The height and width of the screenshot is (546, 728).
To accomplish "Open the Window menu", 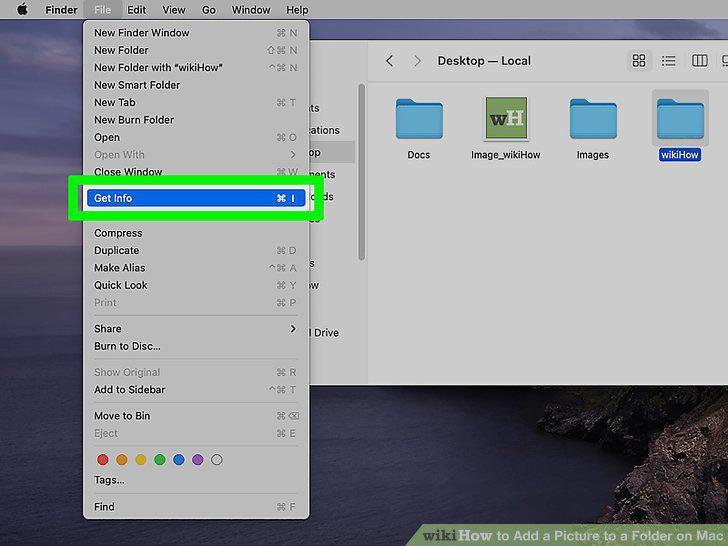I will (x=251, y=10).
